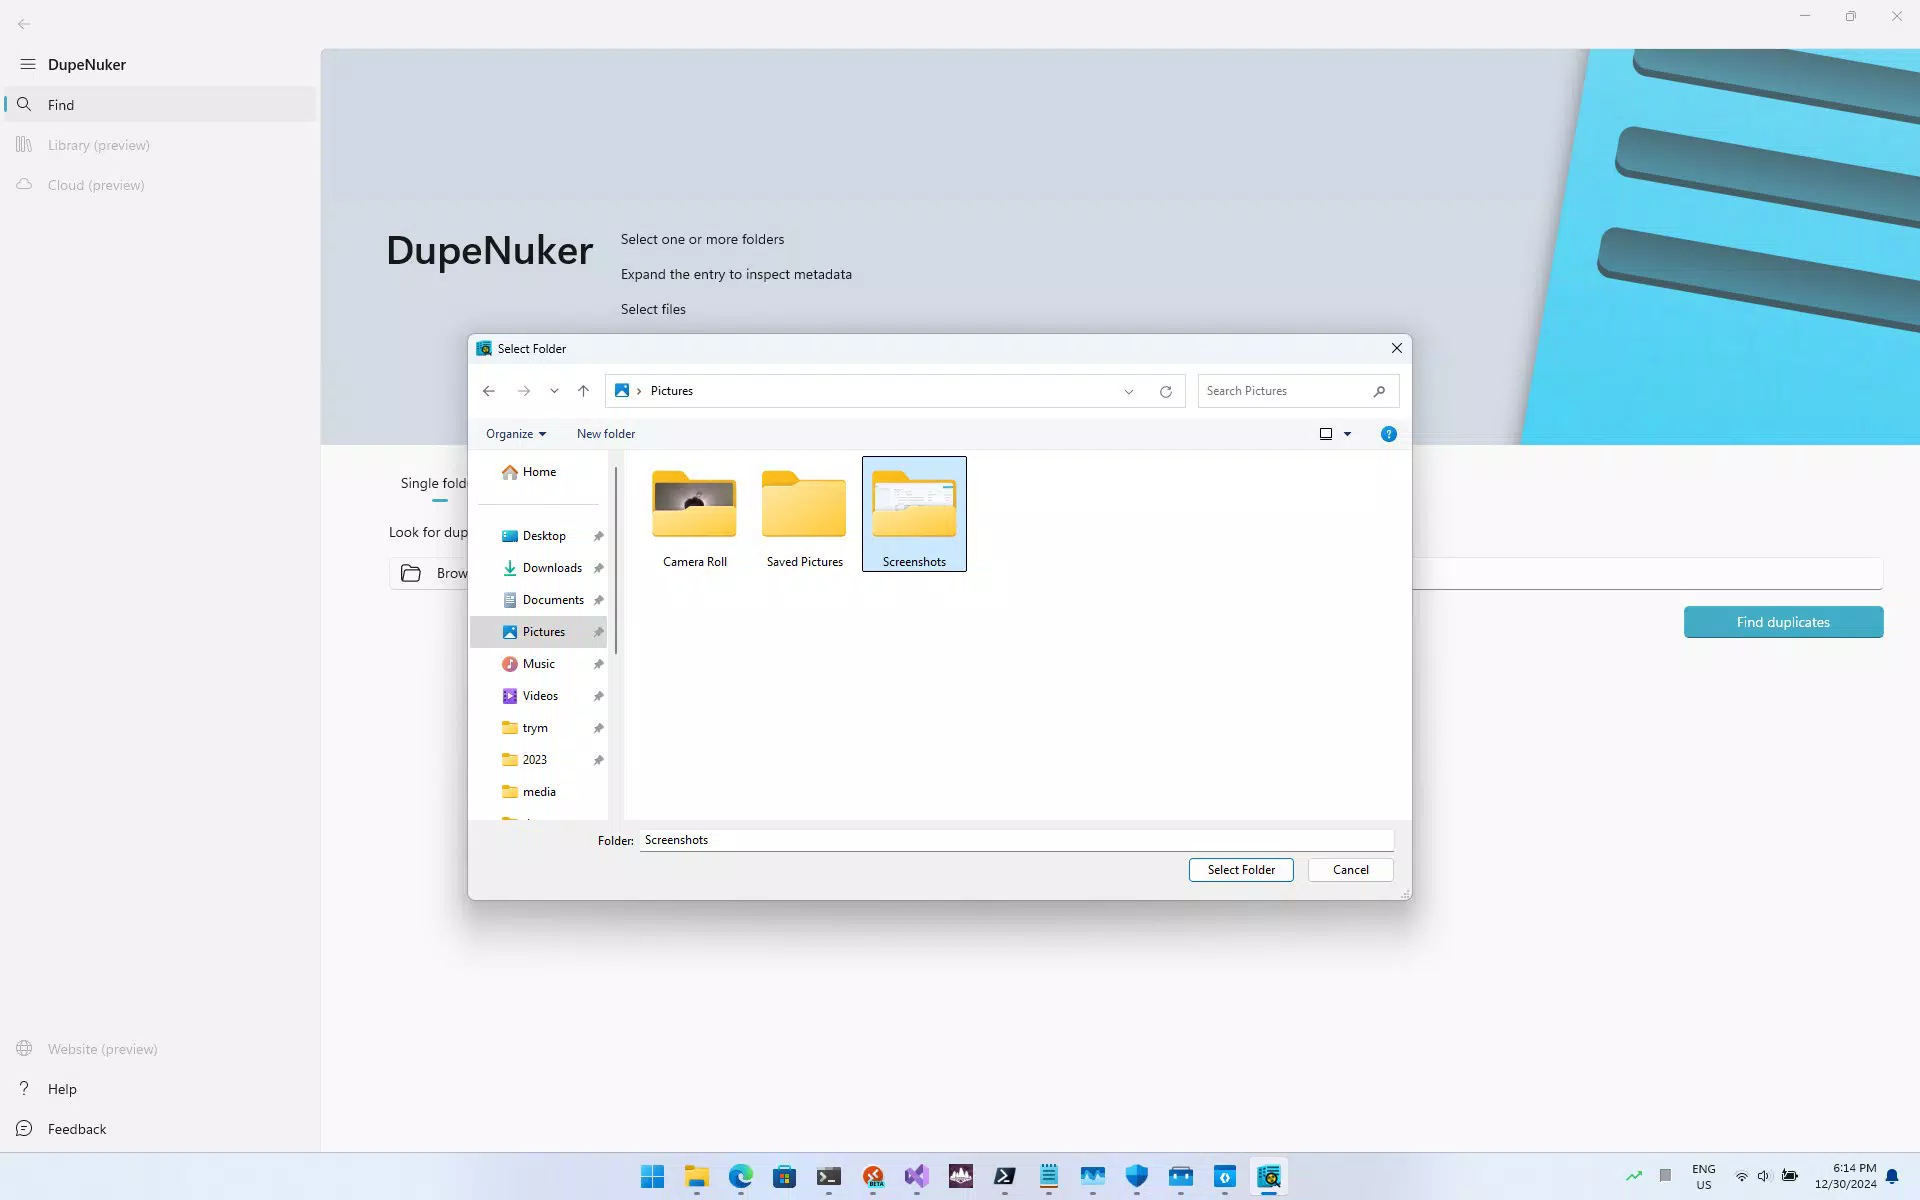Open File Explorer from the taskbar

tap(697, 1176)
